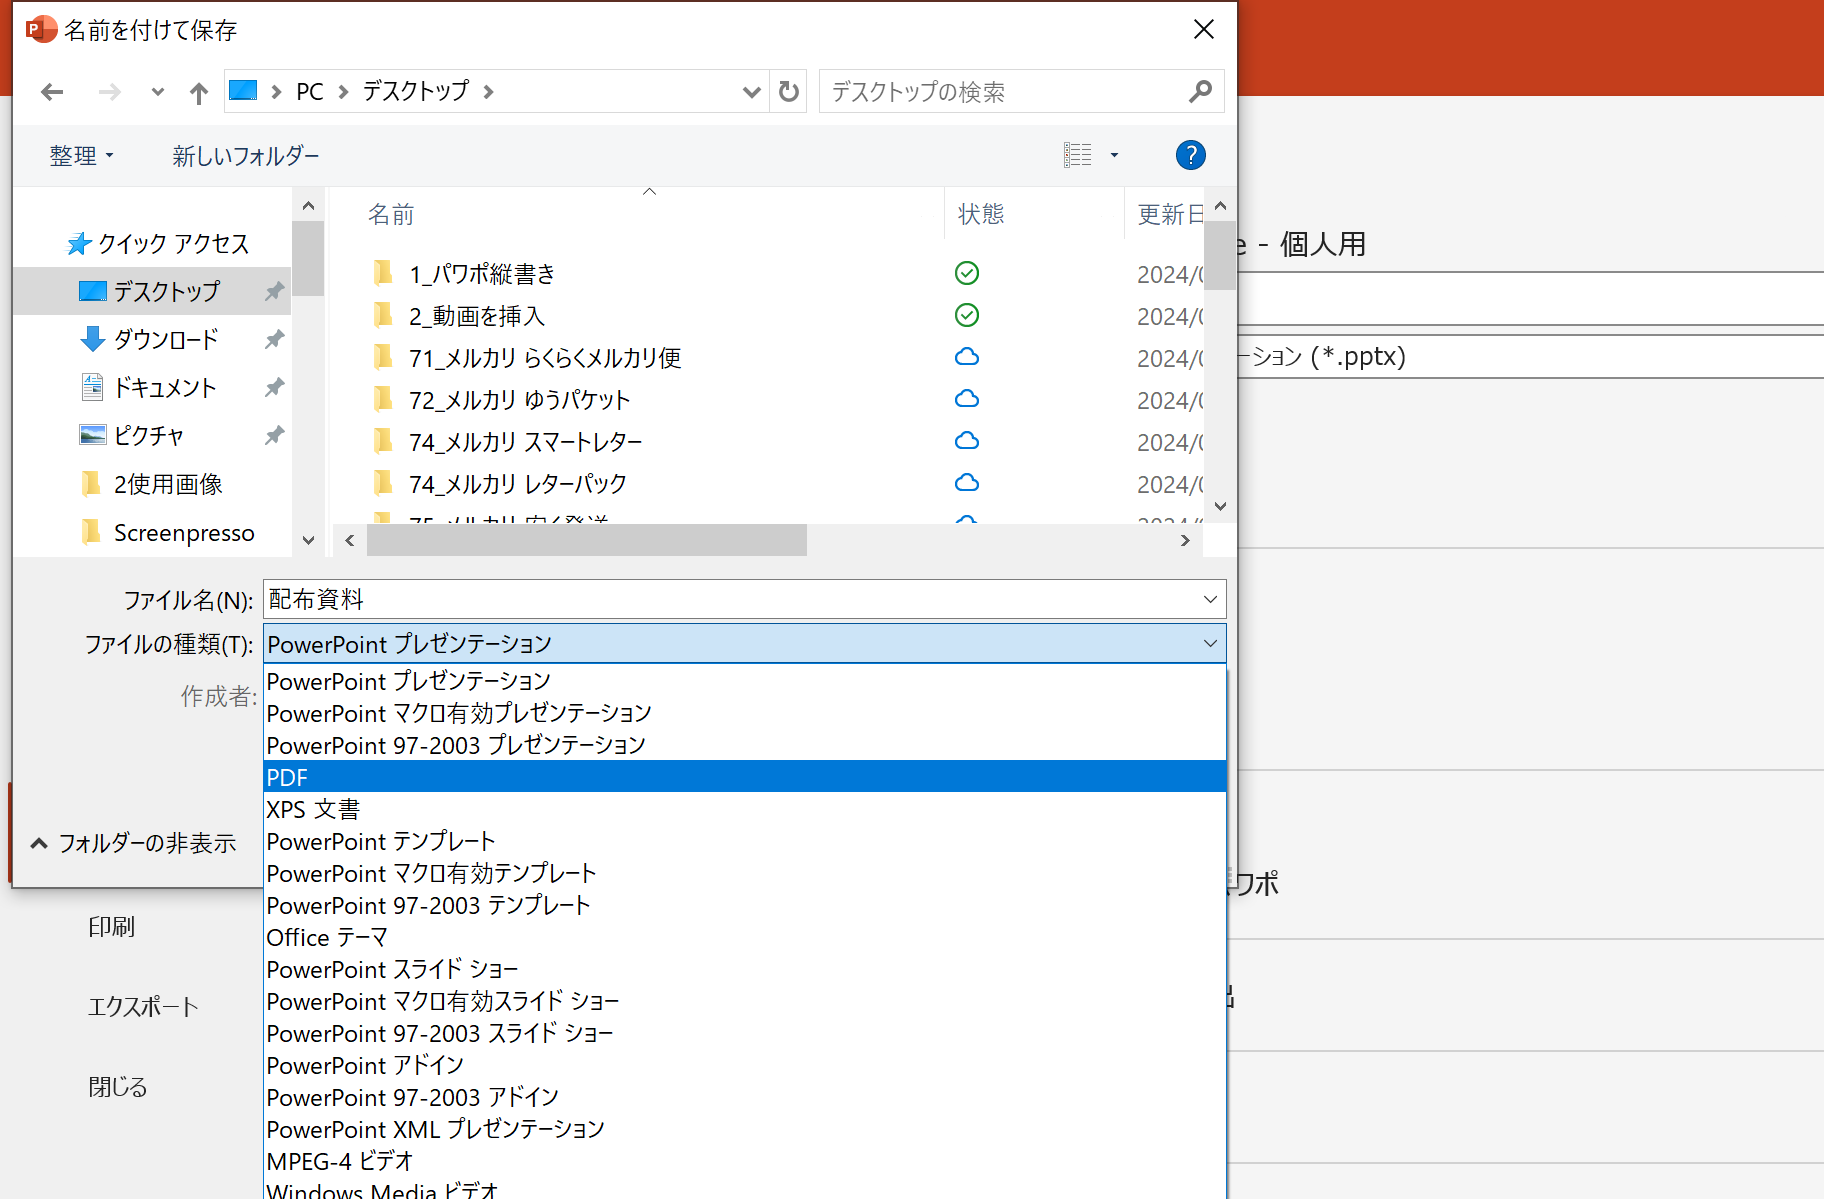1824x1199 pixels.
Task: Open the address bar history dropdown
Action: (x=751, y=91)
